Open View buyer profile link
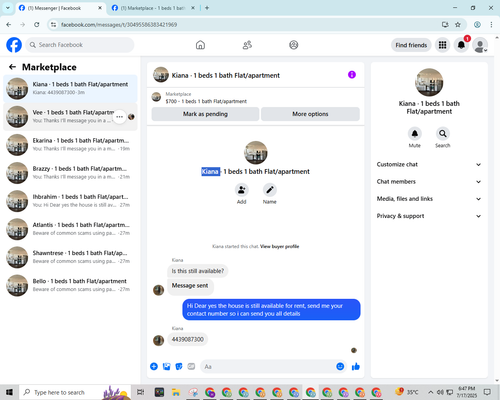The width and height of the screenshot is (500, 400). pos(279,247)
